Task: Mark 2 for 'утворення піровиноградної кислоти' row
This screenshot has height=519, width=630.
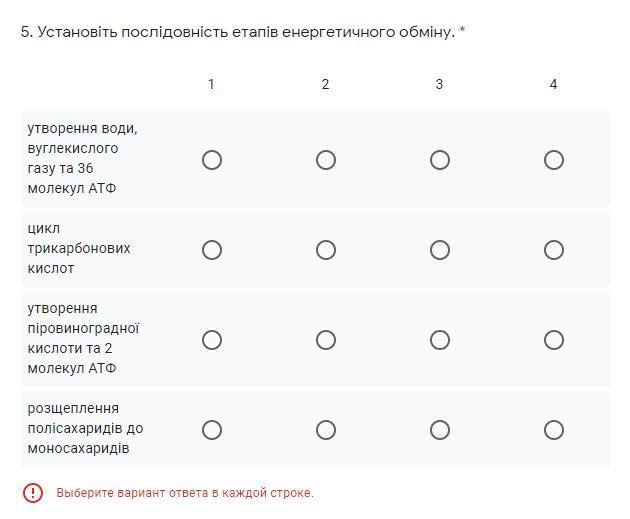Action: tap(326, 340)
